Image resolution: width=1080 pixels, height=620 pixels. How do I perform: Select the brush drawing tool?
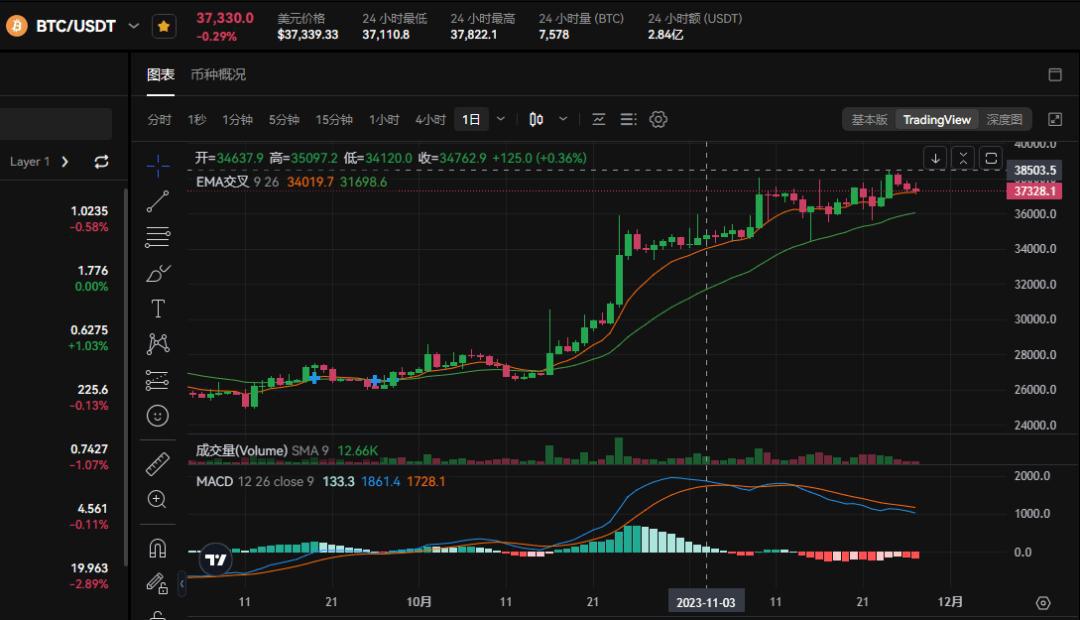tap(157, 272)
